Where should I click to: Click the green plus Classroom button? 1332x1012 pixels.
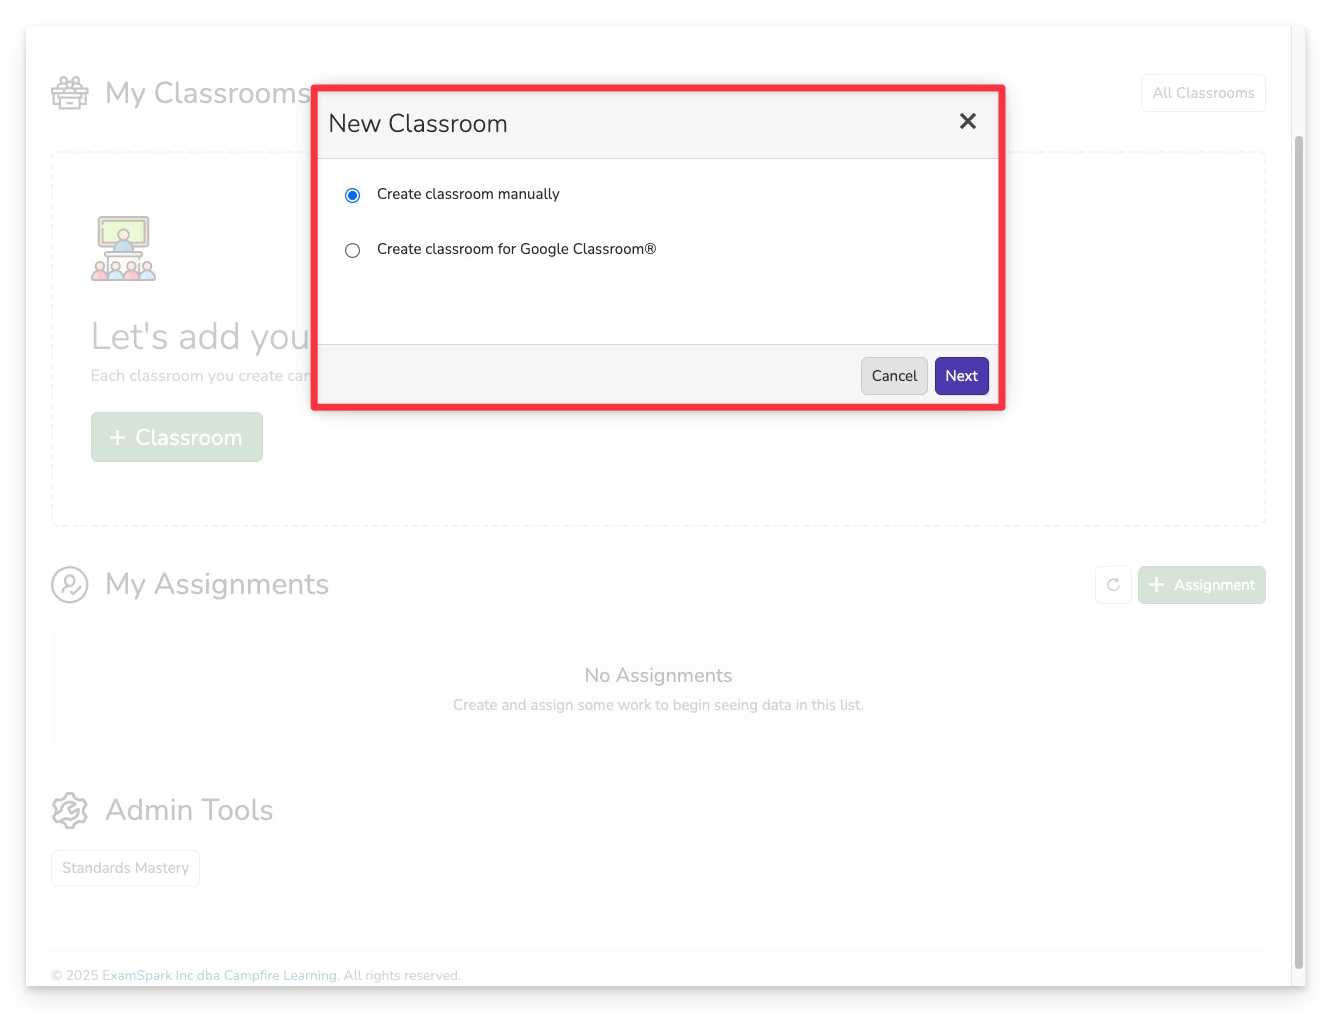tap(177, 437)
